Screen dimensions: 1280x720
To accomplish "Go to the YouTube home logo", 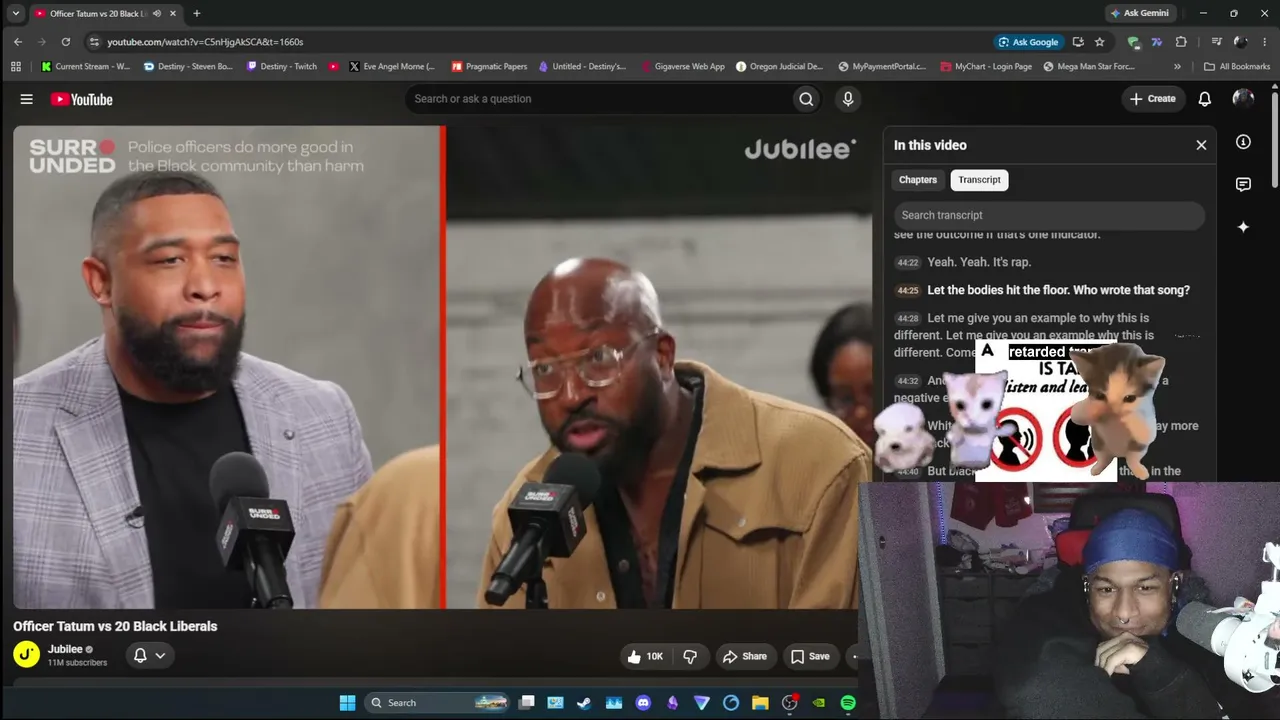I will (82, 99).
